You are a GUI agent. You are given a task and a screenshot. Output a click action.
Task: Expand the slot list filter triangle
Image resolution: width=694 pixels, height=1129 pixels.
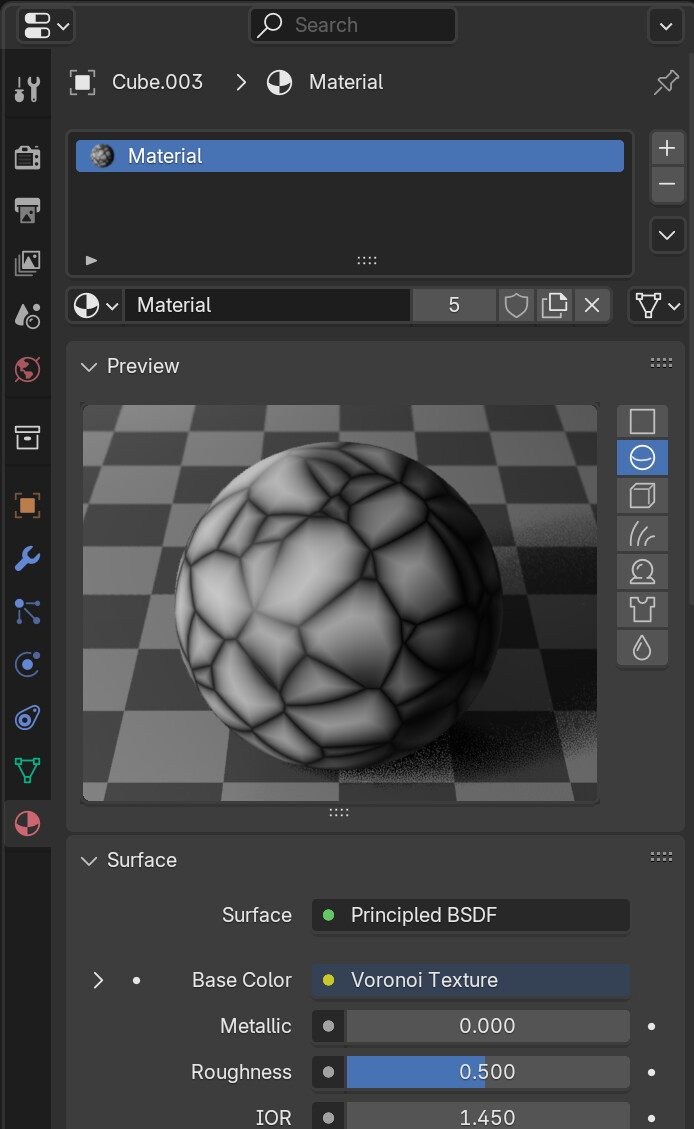click(x=91, y=260)
